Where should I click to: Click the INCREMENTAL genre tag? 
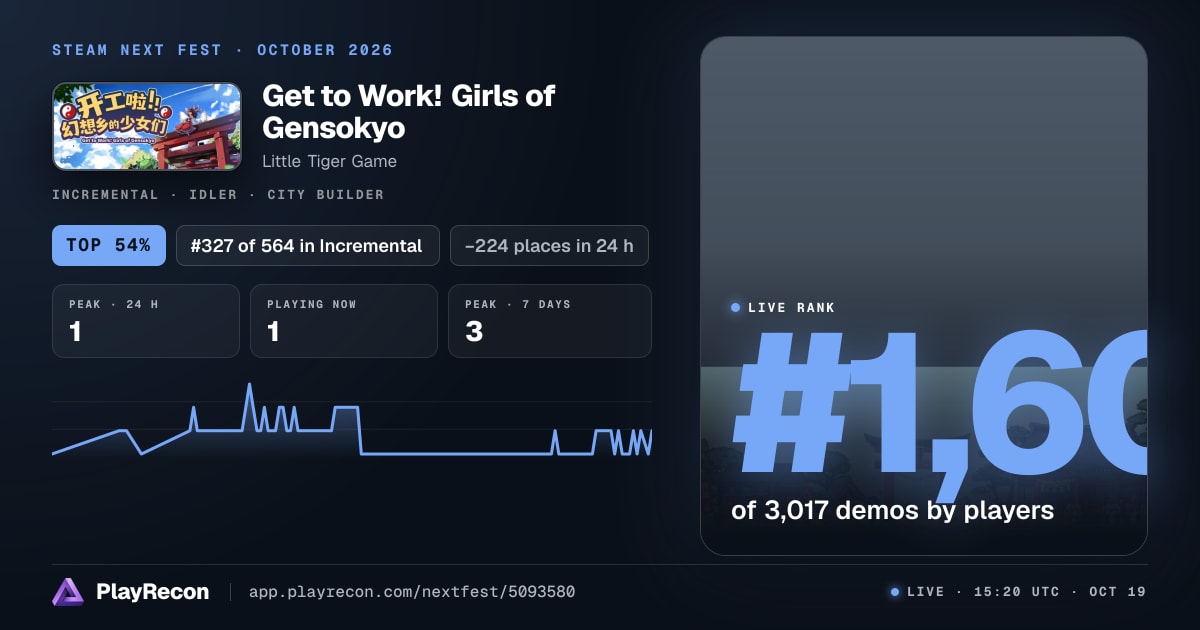pyautogui.click(x=105, y=195)
